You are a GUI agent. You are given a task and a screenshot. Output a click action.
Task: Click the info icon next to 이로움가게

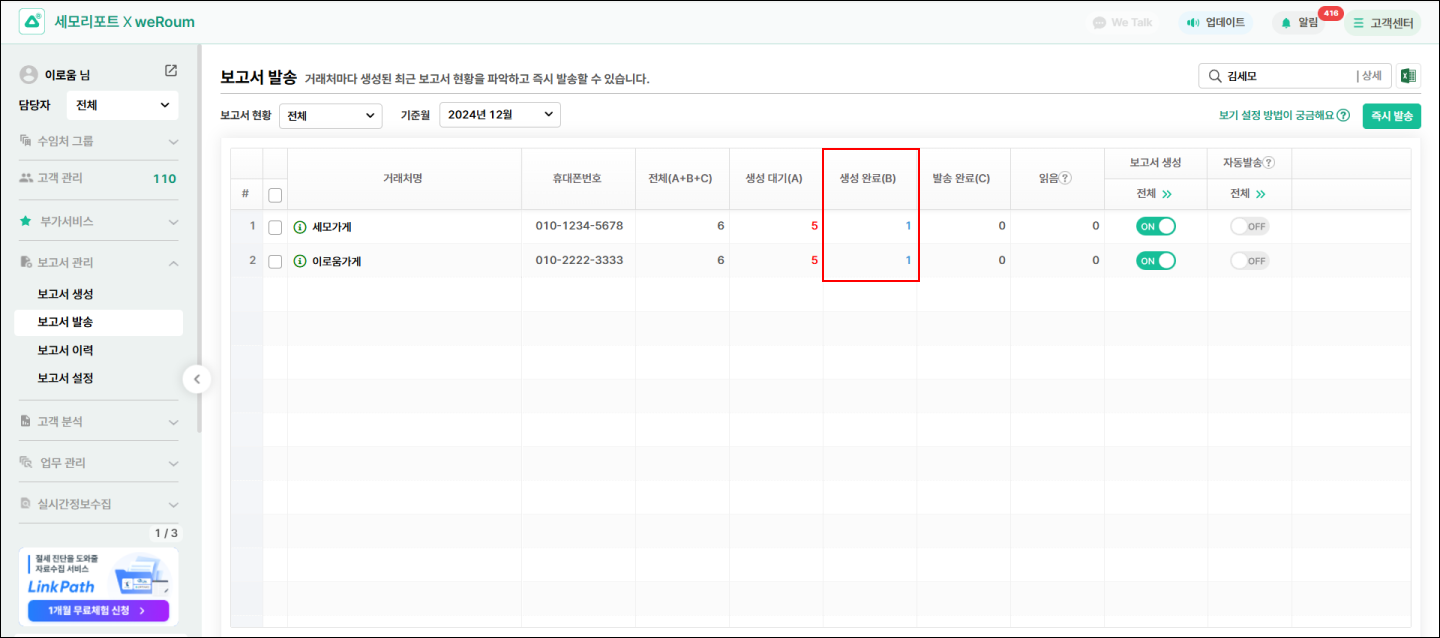[x=299, y=261]
